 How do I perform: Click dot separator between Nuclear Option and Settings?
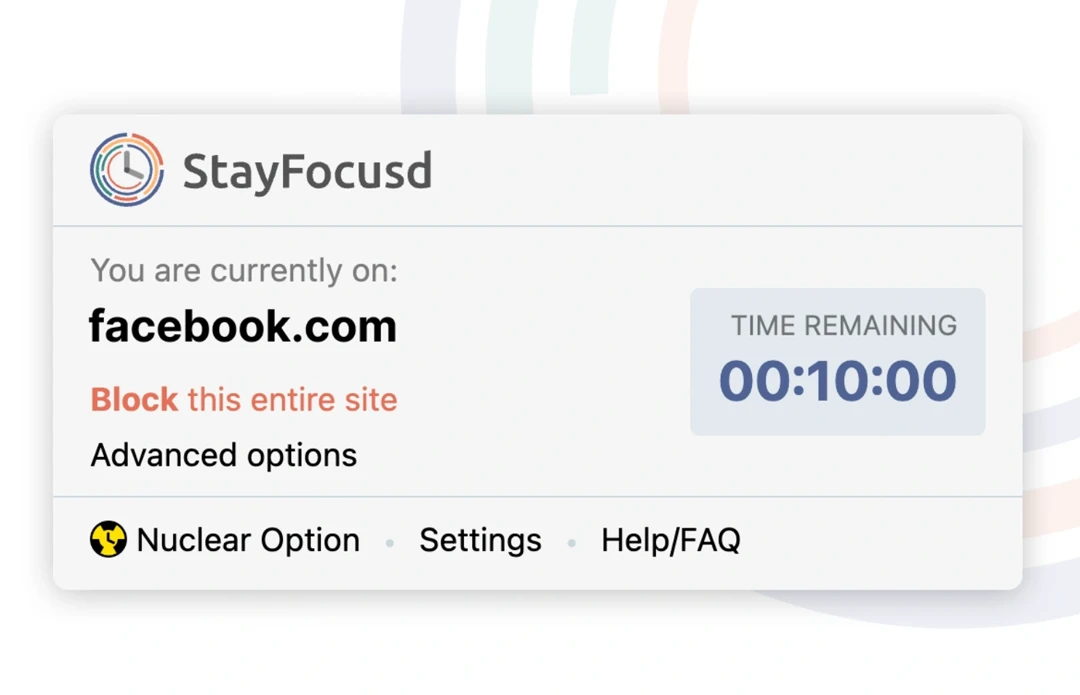(x=390, y=543)
